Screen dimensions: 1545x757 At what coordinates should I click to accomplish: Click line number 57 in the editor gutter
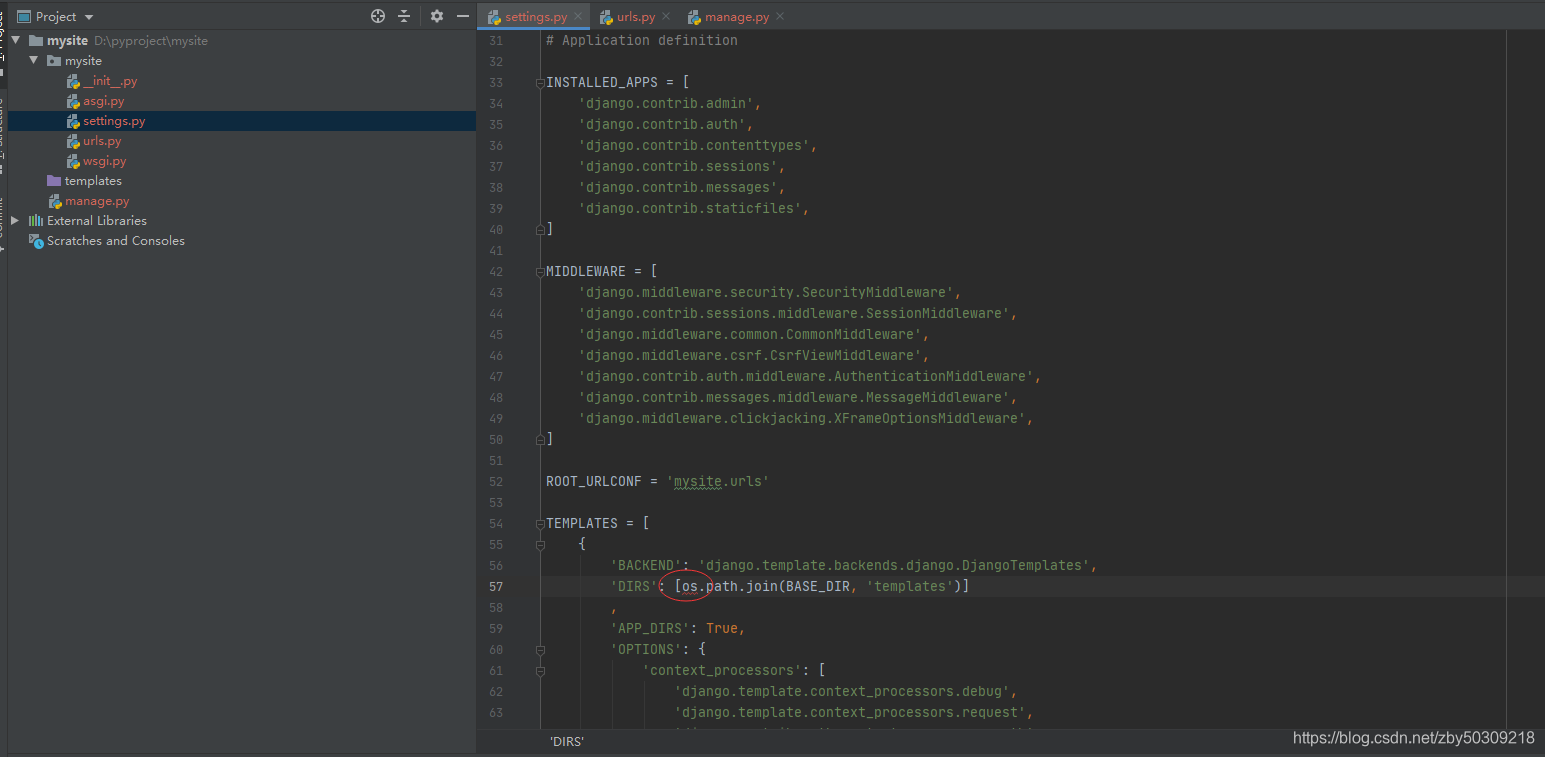[x=497, y=586]
